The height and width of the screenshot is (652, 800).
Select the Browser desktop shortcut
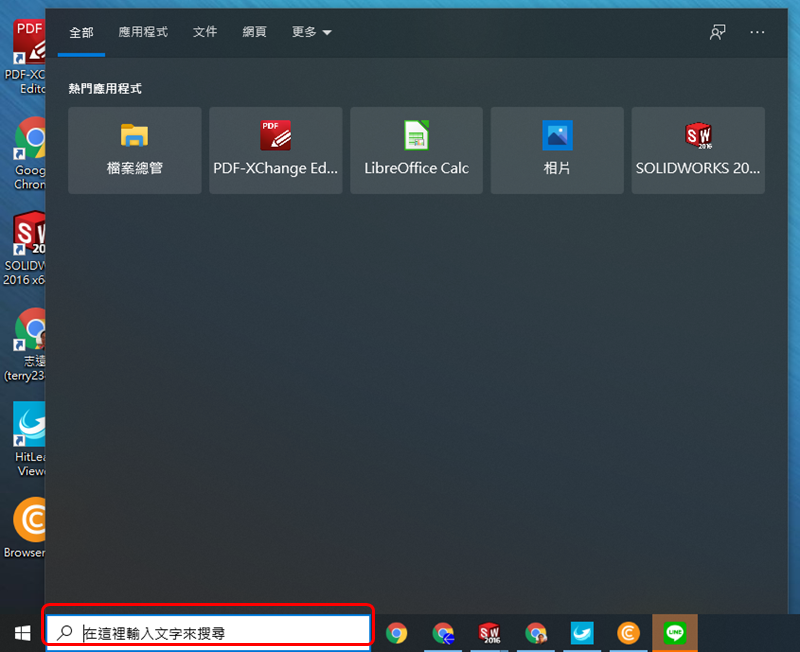pyautogui.click(x=26, y=528)
